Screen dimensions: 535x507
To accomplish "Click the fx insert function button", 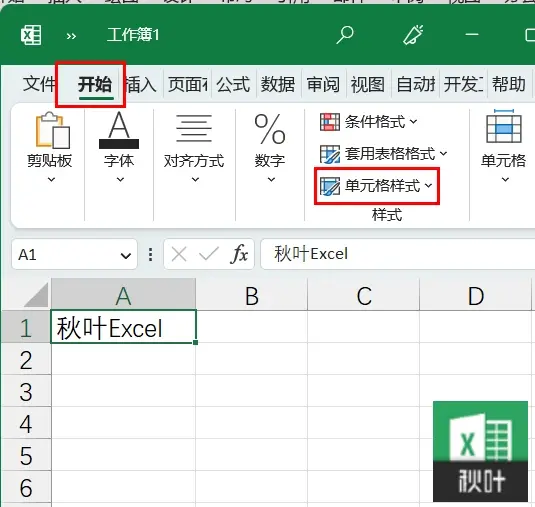I will [239, 254].
